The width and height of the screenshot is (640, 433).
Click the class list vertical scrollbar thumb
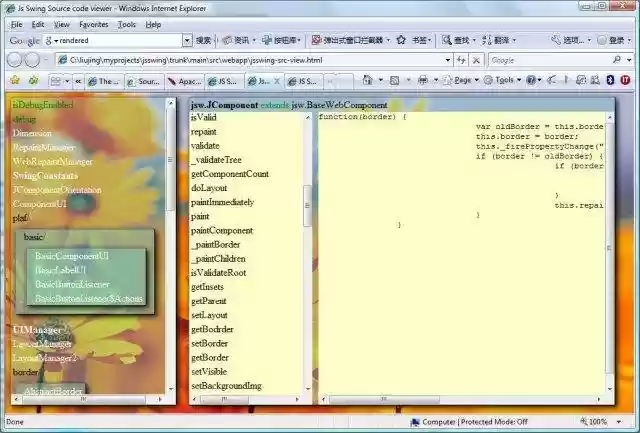[170, 160]
